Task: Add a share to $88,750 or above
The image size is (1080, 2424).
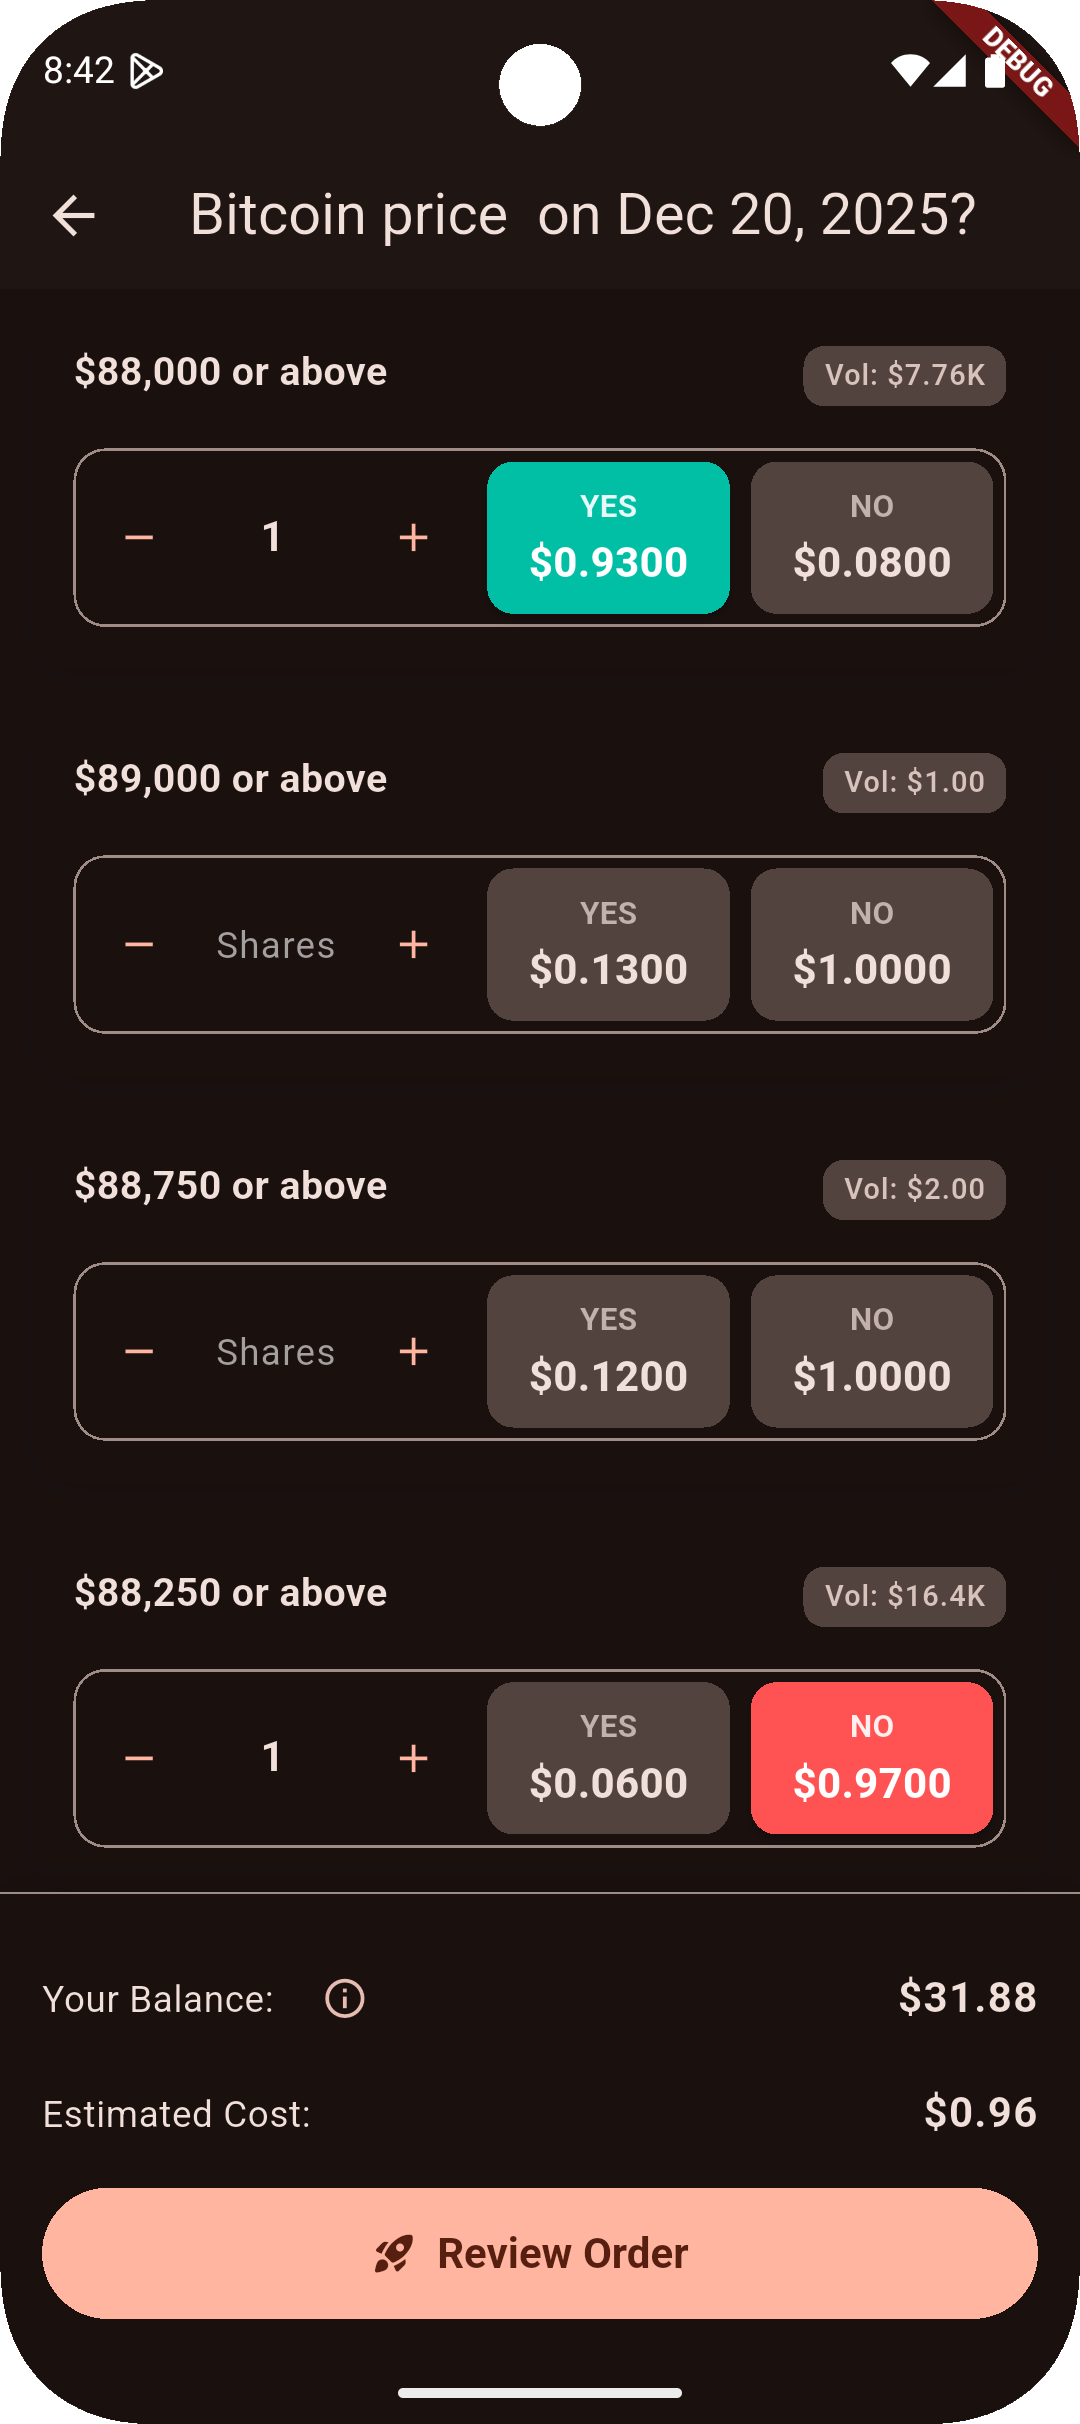Action: [x=413, y=1352]
